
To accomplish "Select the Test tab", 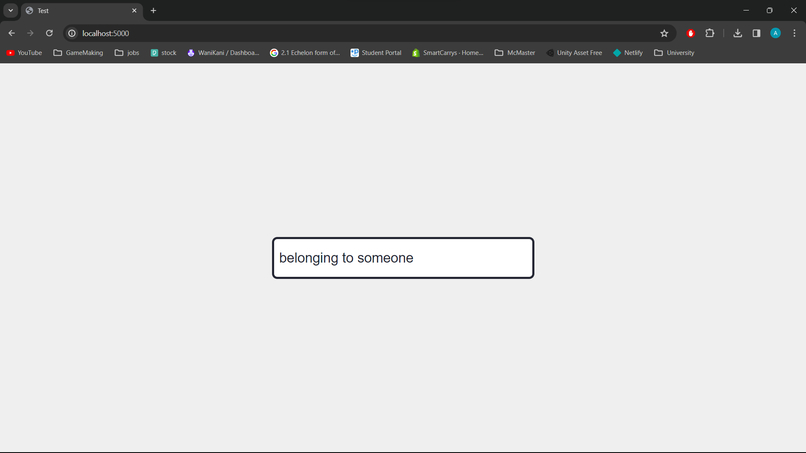I will point(75,10).
